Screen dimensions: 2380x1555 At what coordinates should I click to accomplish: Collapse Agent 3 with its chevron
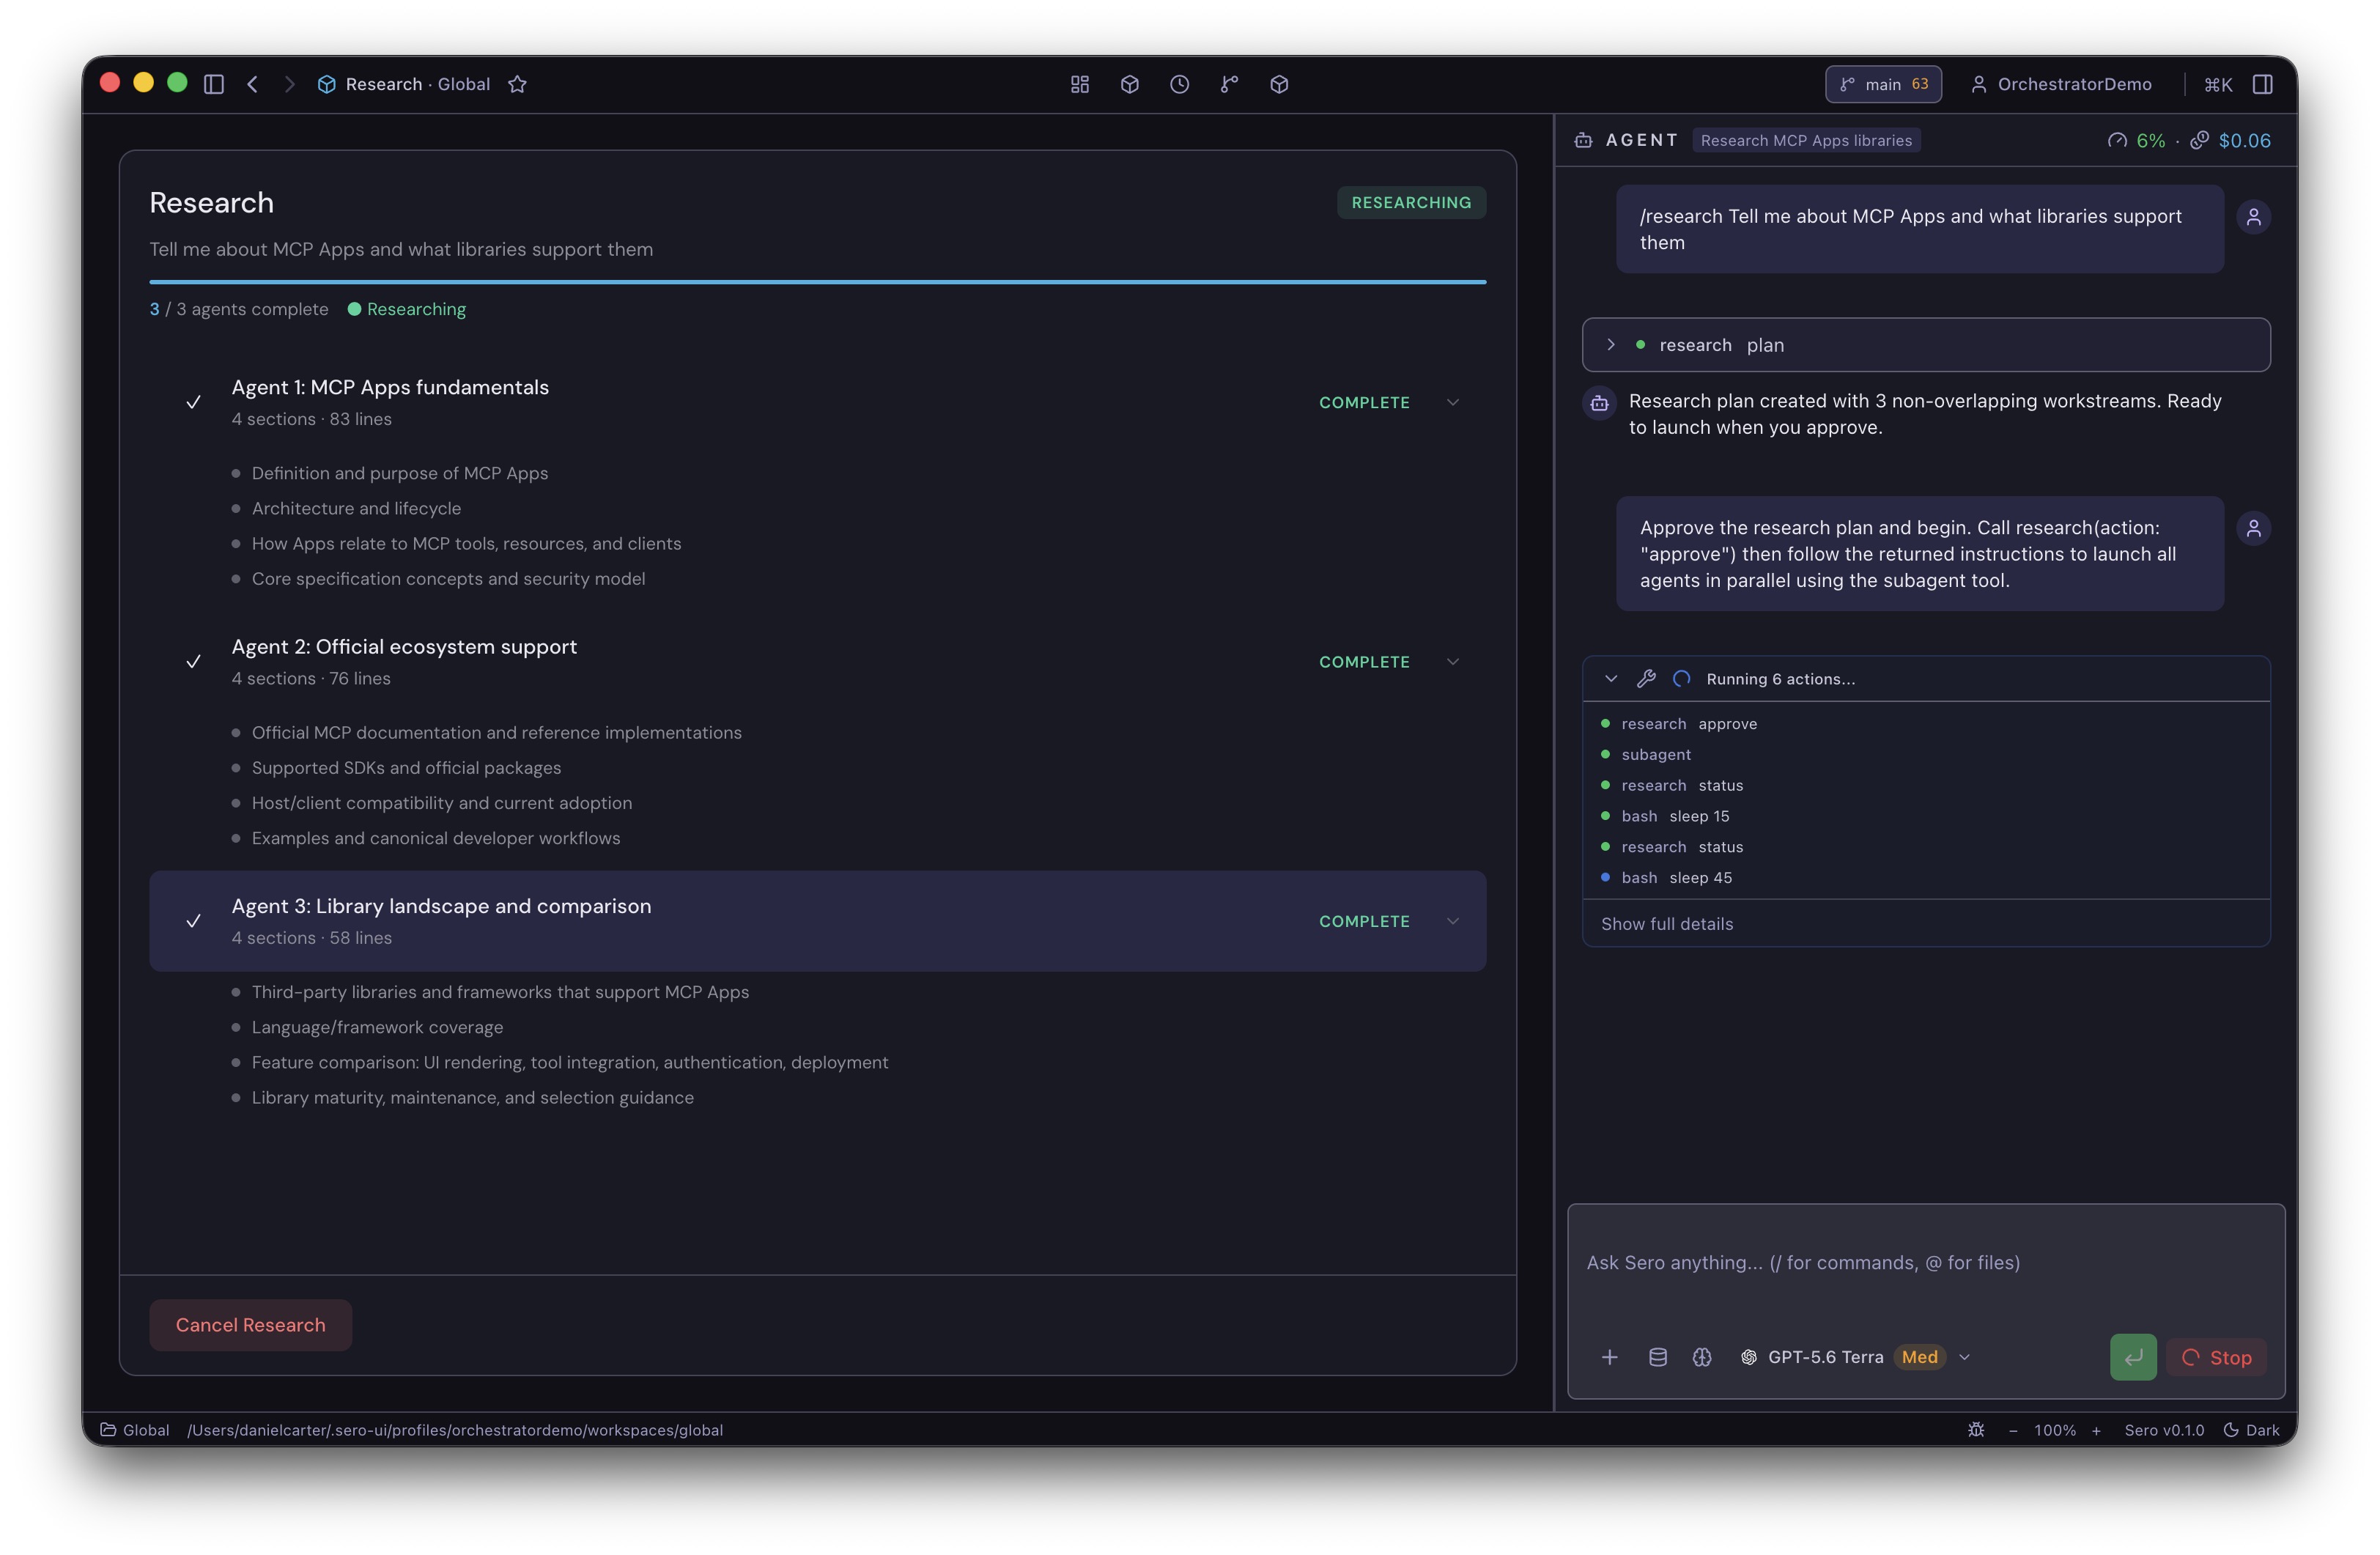pos(1453,921)
